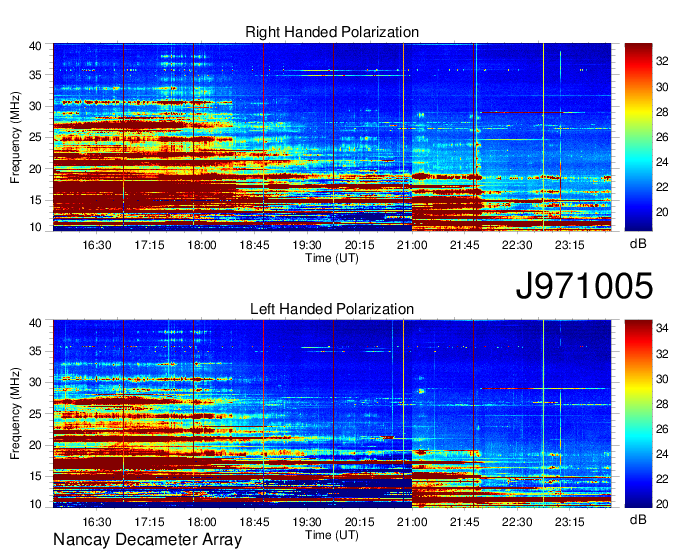This screenshot has width=680, height=552.
Task: Click the 40 MHz tick on top frequency axis
Action: coord(35,46)
